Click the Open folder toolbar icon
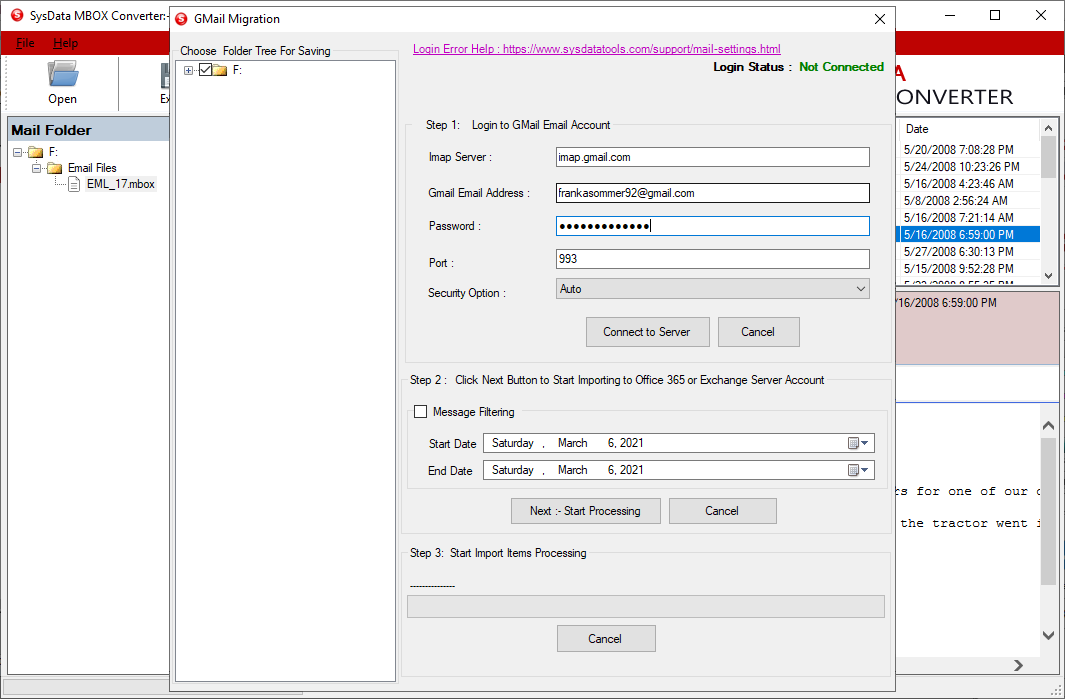Screen dimensions: 1065x699 [62, 74]
